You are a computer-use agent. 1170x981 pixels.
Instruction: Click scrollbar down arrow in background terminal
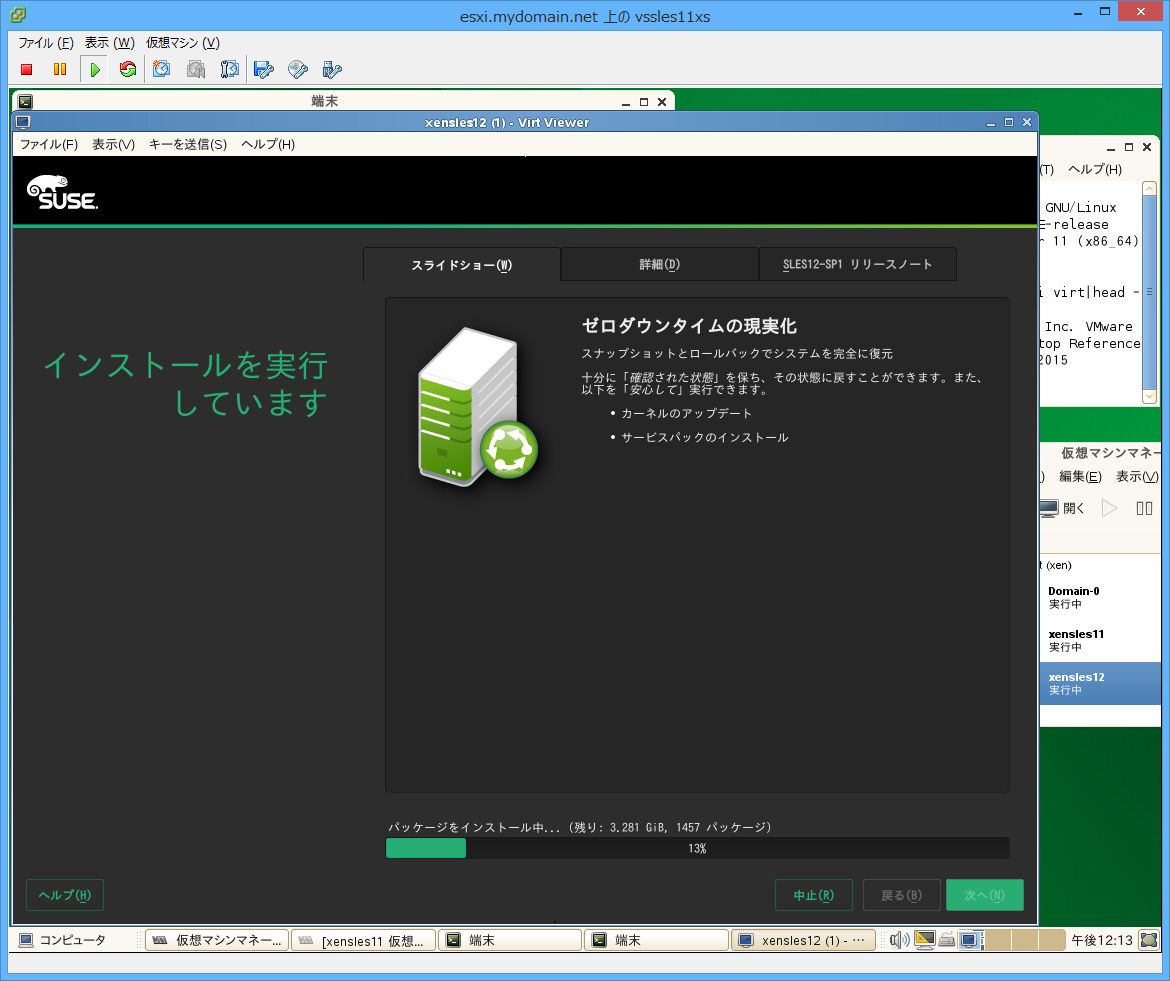click(1149, 398)
